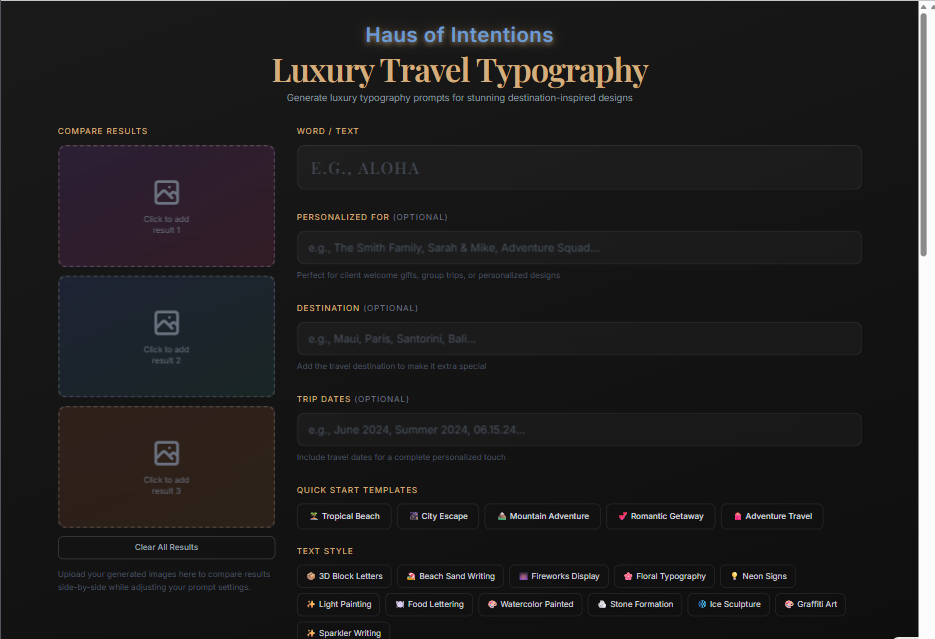Click 'Luxury Travel Typography' title
Screen dimensions: 935x639
(460, 71)
